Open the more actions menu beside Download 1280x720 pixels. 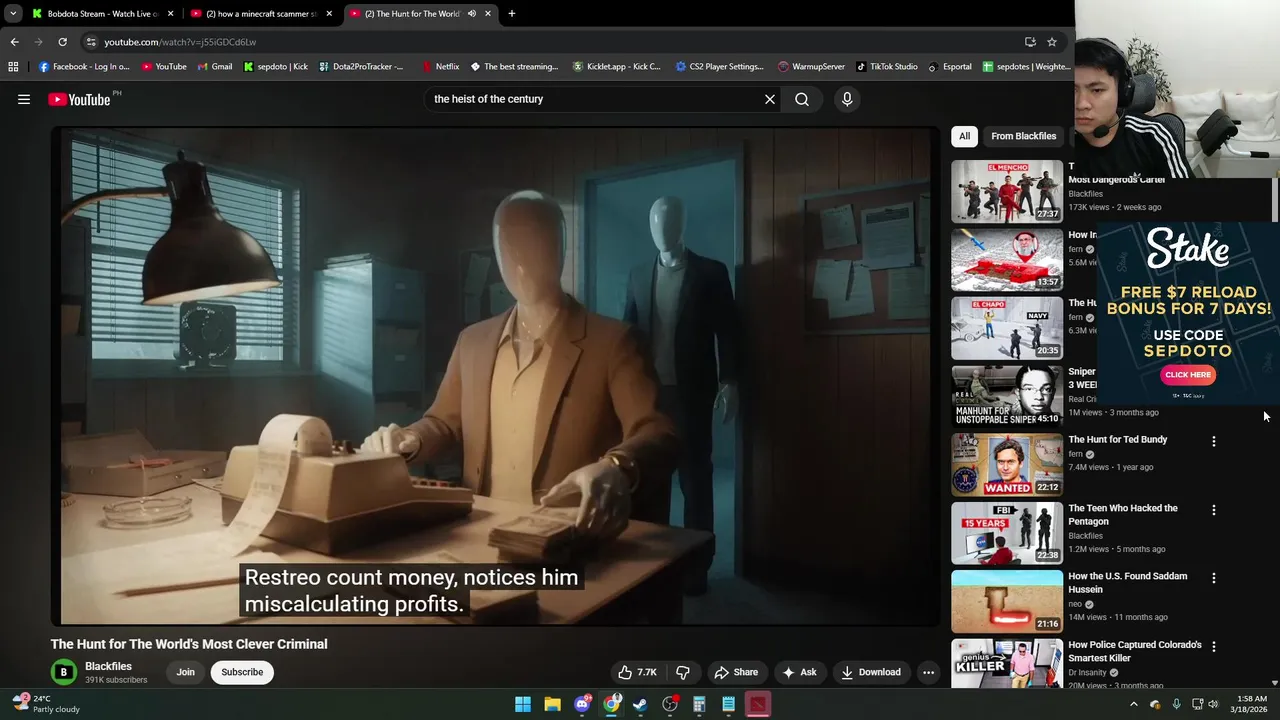click(928, 672)
